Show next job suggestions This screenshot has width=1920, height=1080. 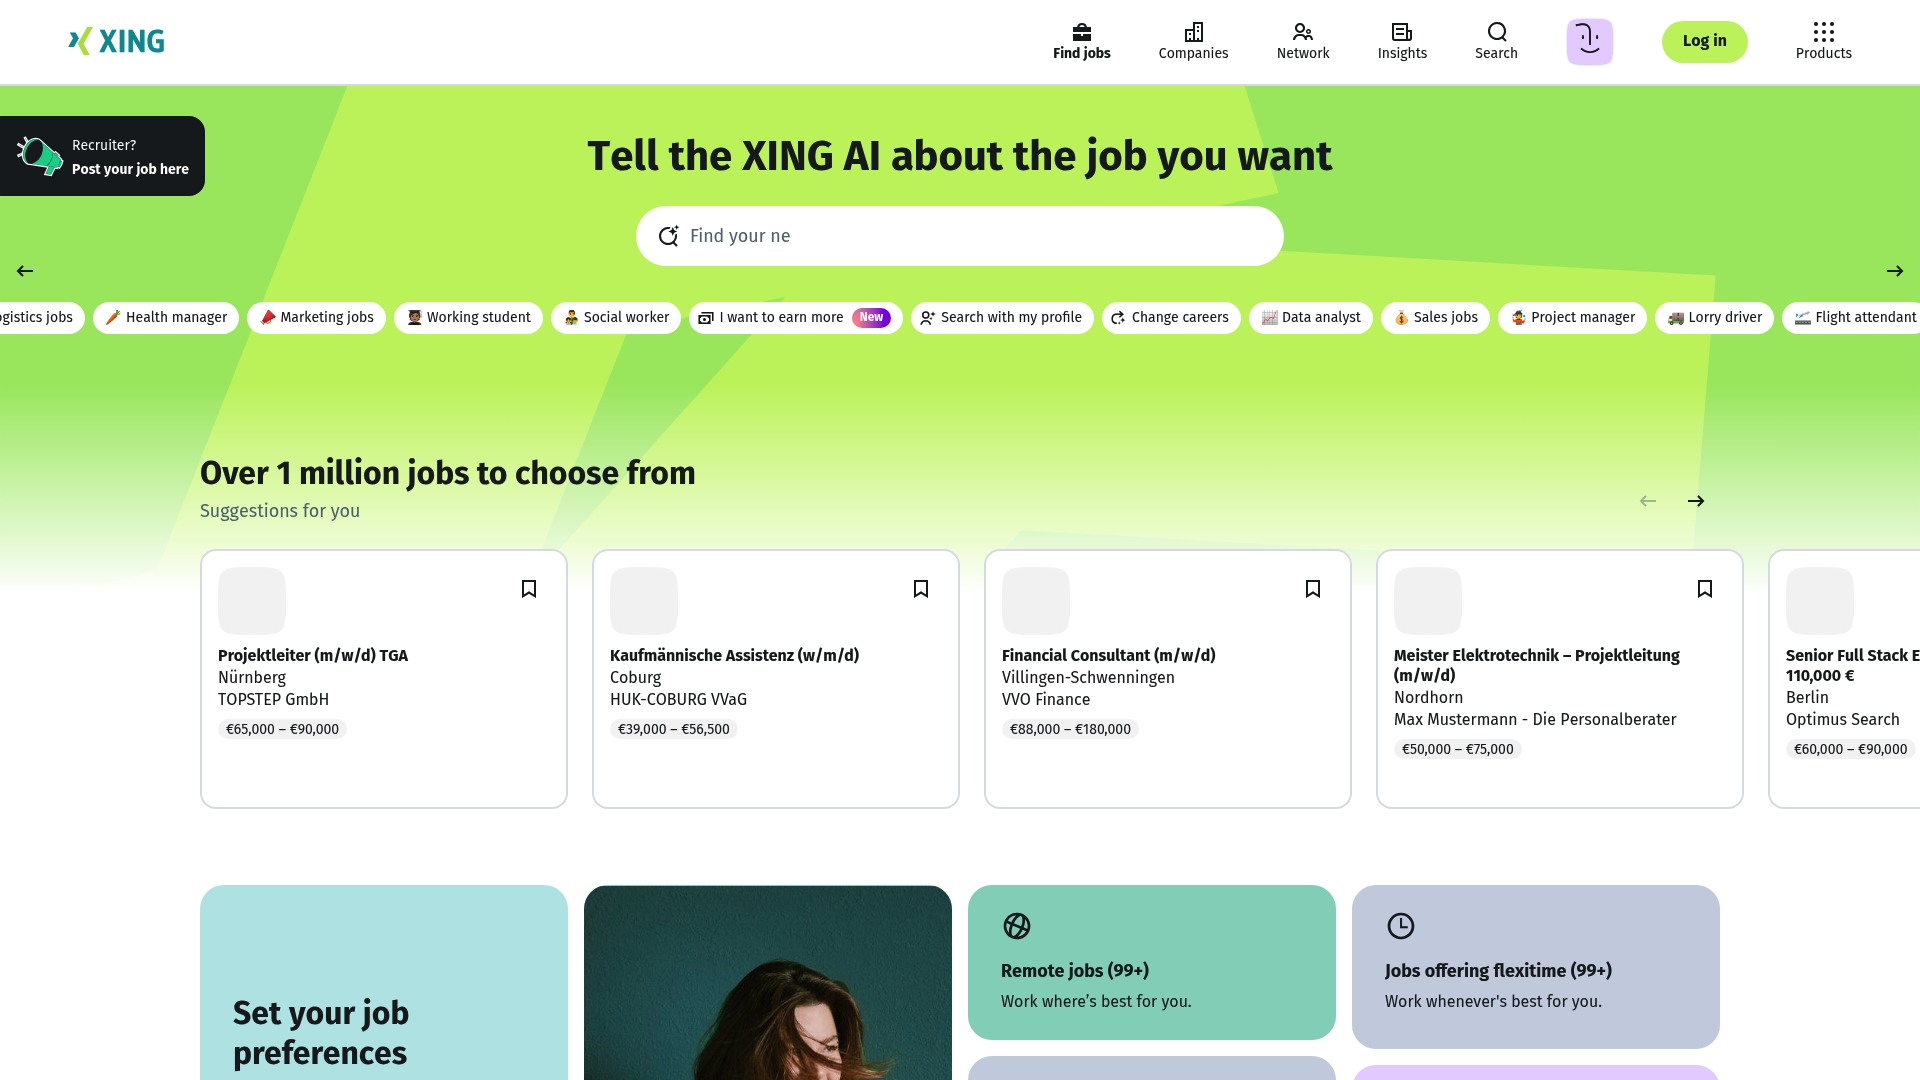pyautogui.click(x=1696, y=501)
